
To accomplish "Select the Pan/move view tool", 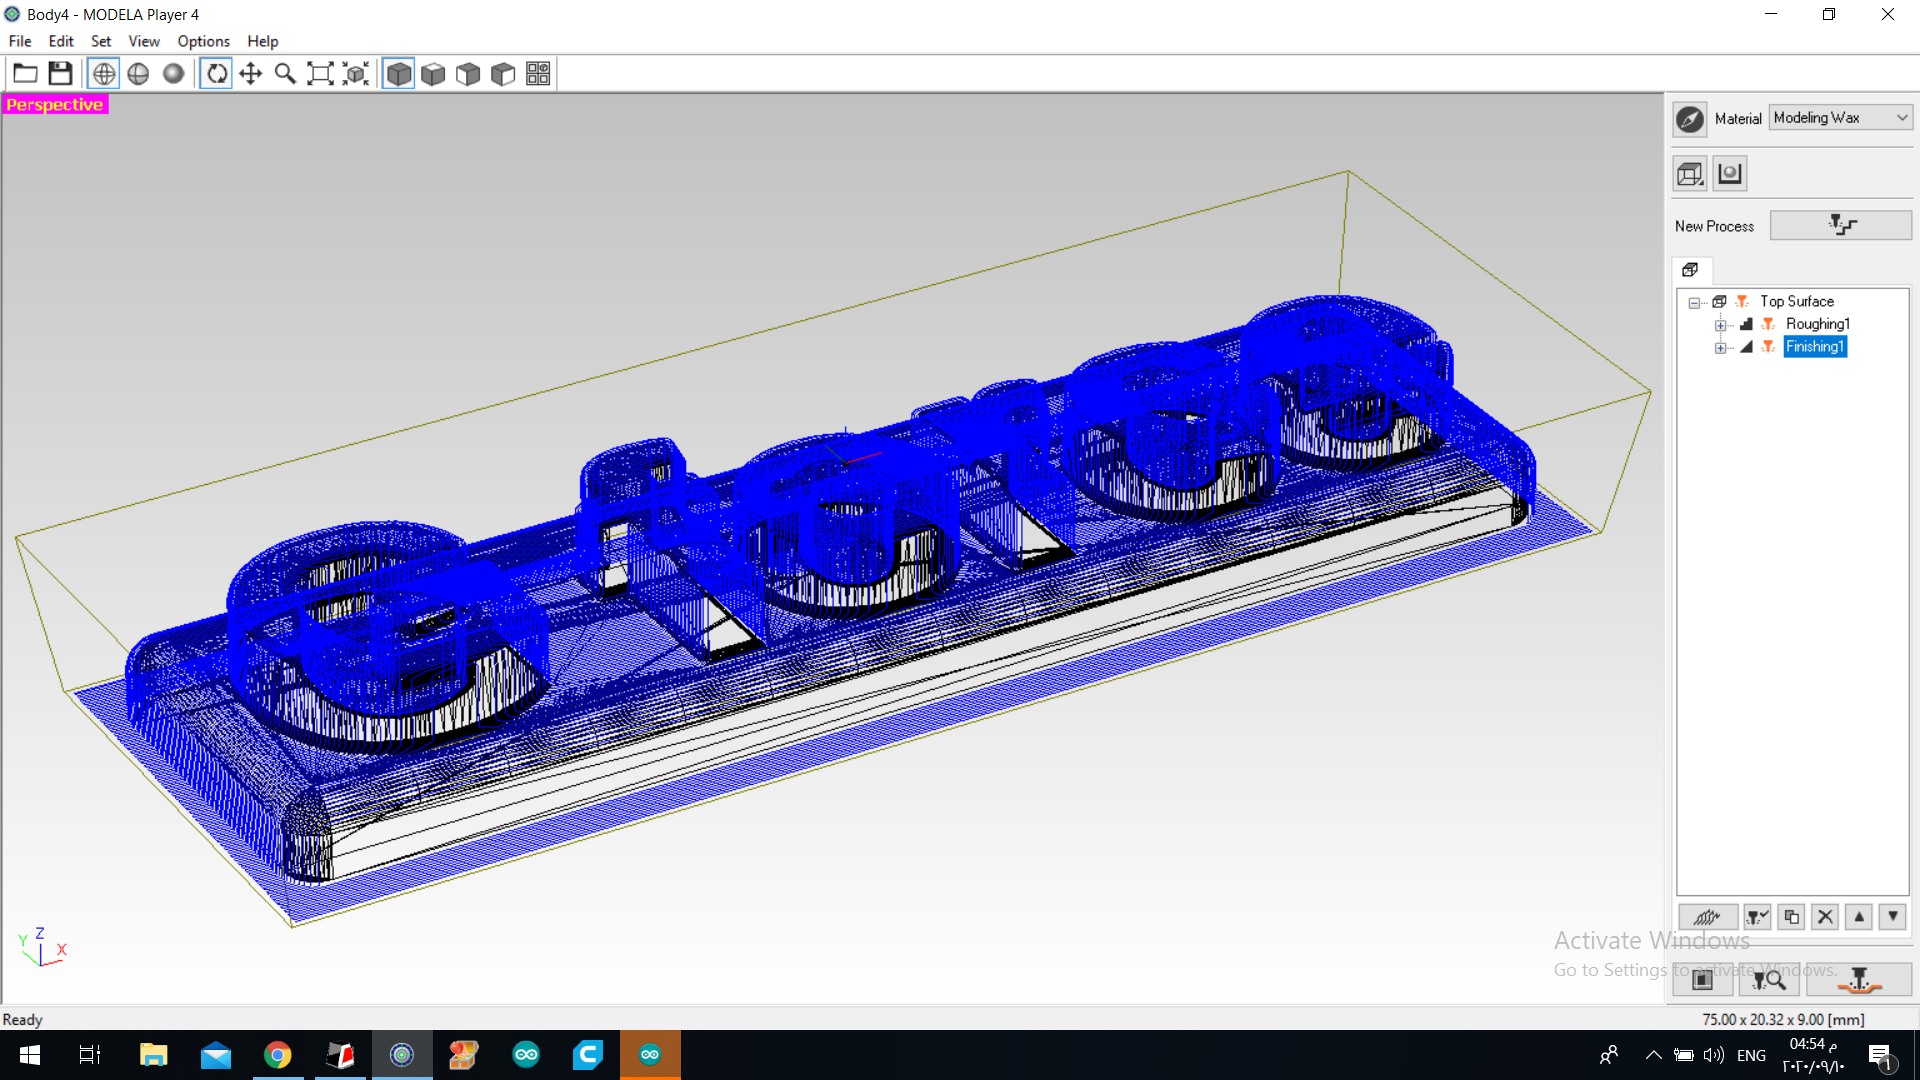I will [251, 74].
